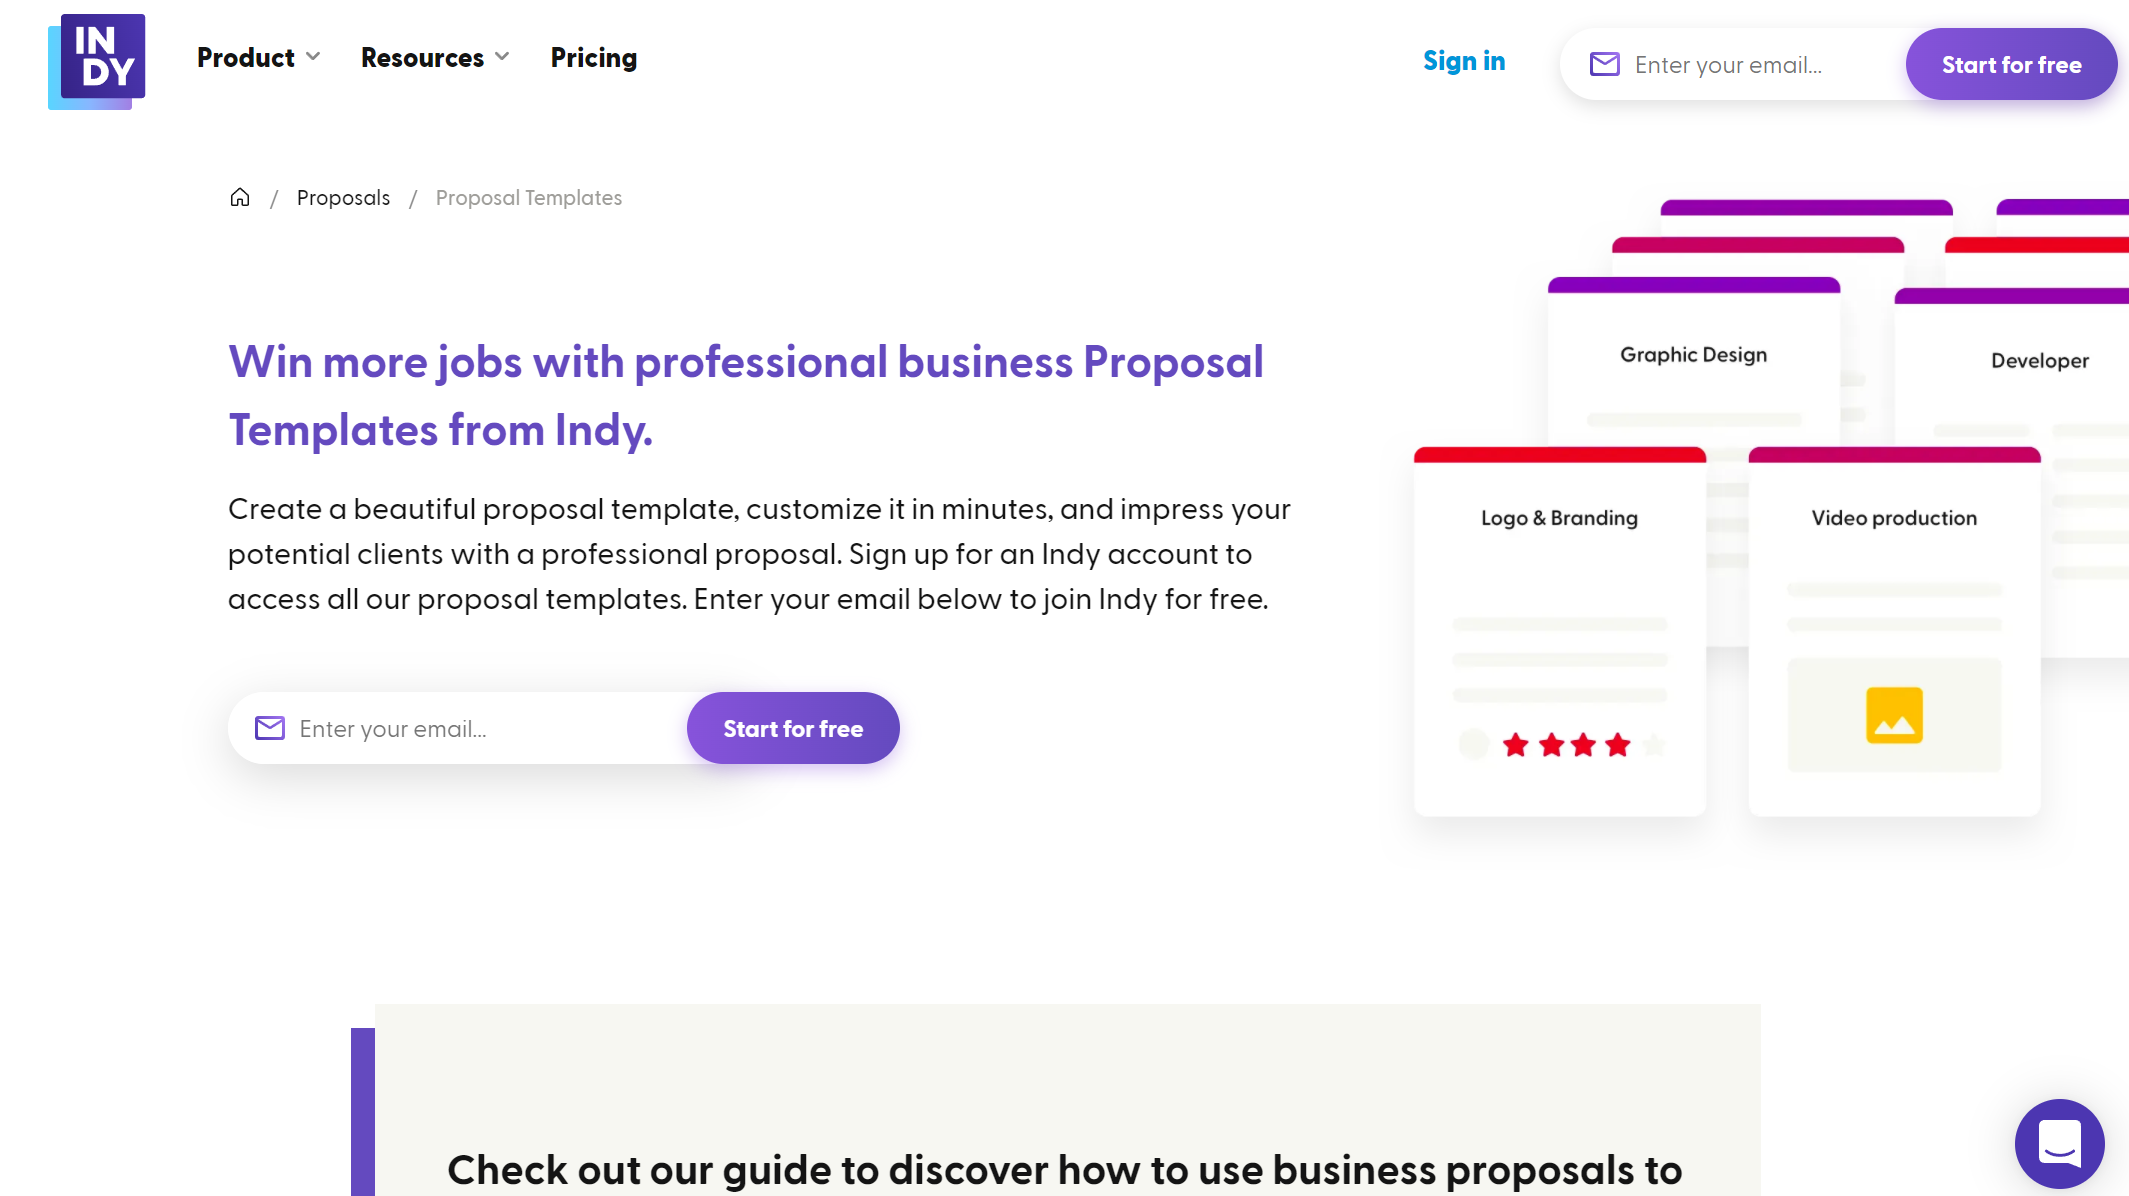The height and width of the screenshot is (1196, 2129).
Task: Select the Developer template card
Action: pyautogui.click(x=2039, y=361)
